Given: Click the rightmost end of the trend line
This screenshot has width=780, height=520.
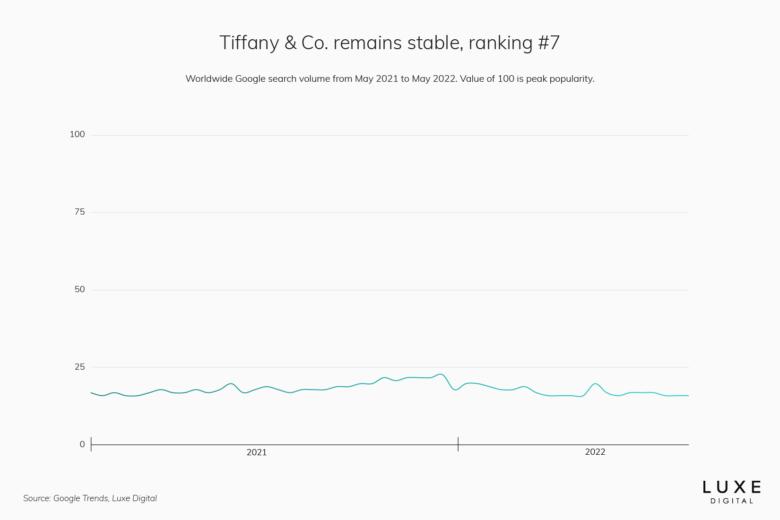Looking at the screenshot, I should pyautogui.click(x=688, y=395).
